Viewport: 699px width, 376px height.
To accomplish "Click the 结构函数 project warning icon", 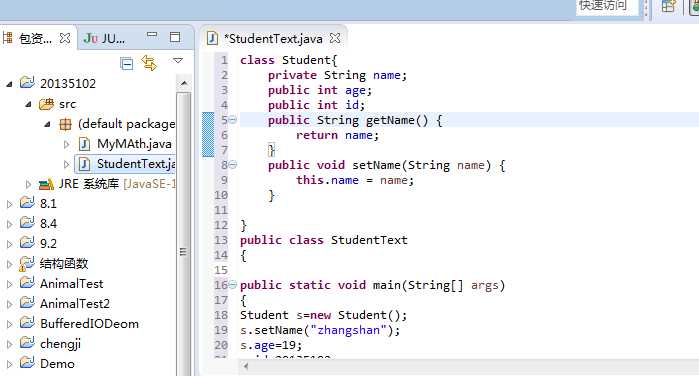I will [26, 264].
